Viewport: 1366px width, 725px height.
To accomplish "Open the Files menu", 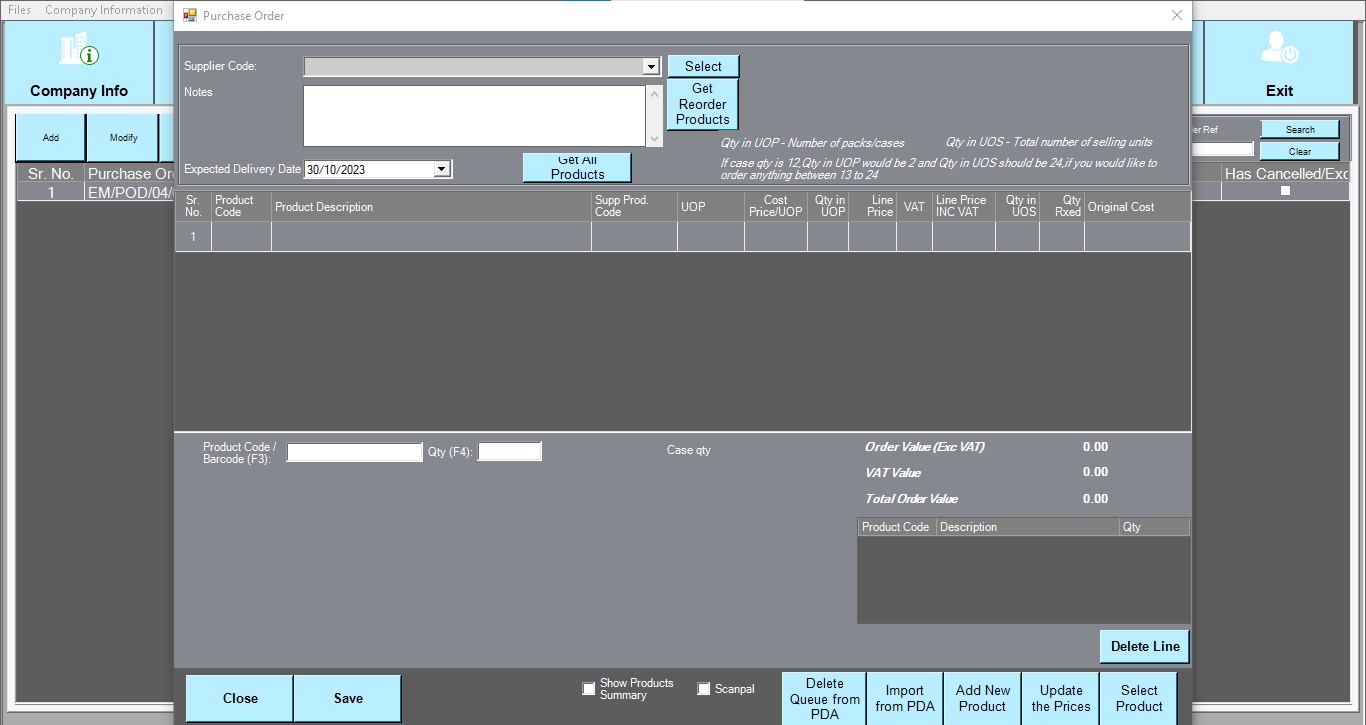I will tap(19, 10).
